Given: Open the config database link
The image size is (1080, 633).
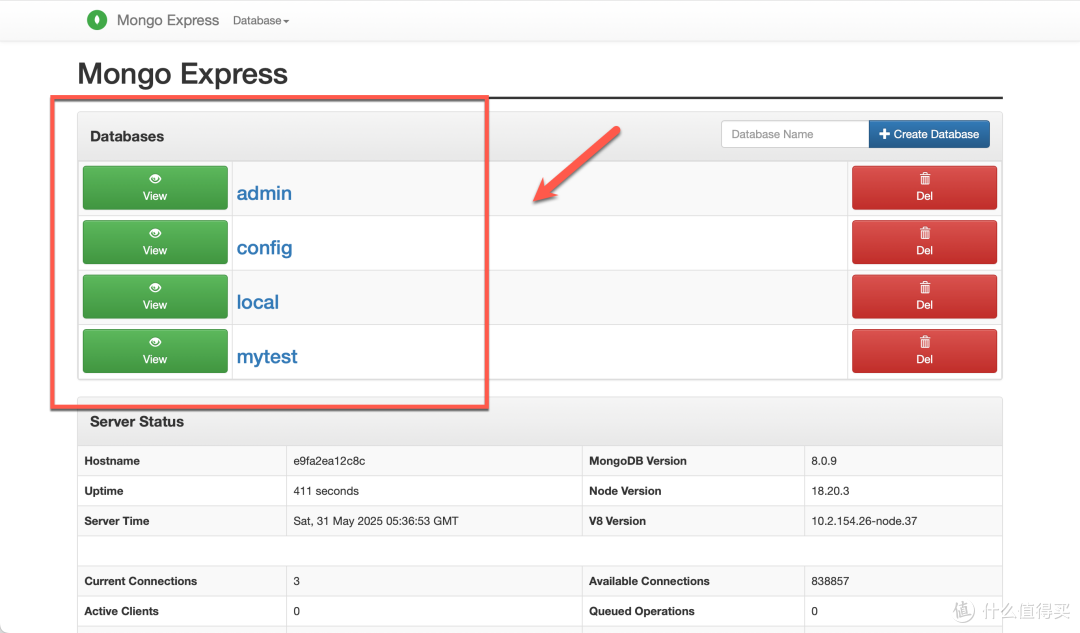Looking at the screenshot, I should pyautogui.click(x=264, y=248).
